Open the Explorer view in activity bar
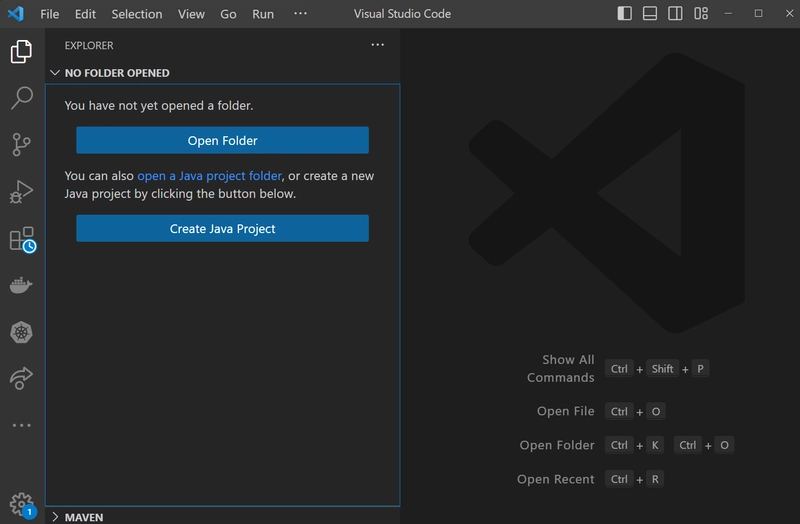Screen dimensions: 800x524 (21, 52)
